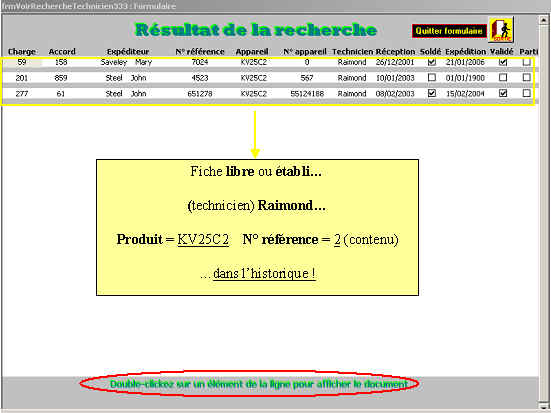Check the Soldé box for charge 201
The image size is (551, 413).
(x=432, y=77)
